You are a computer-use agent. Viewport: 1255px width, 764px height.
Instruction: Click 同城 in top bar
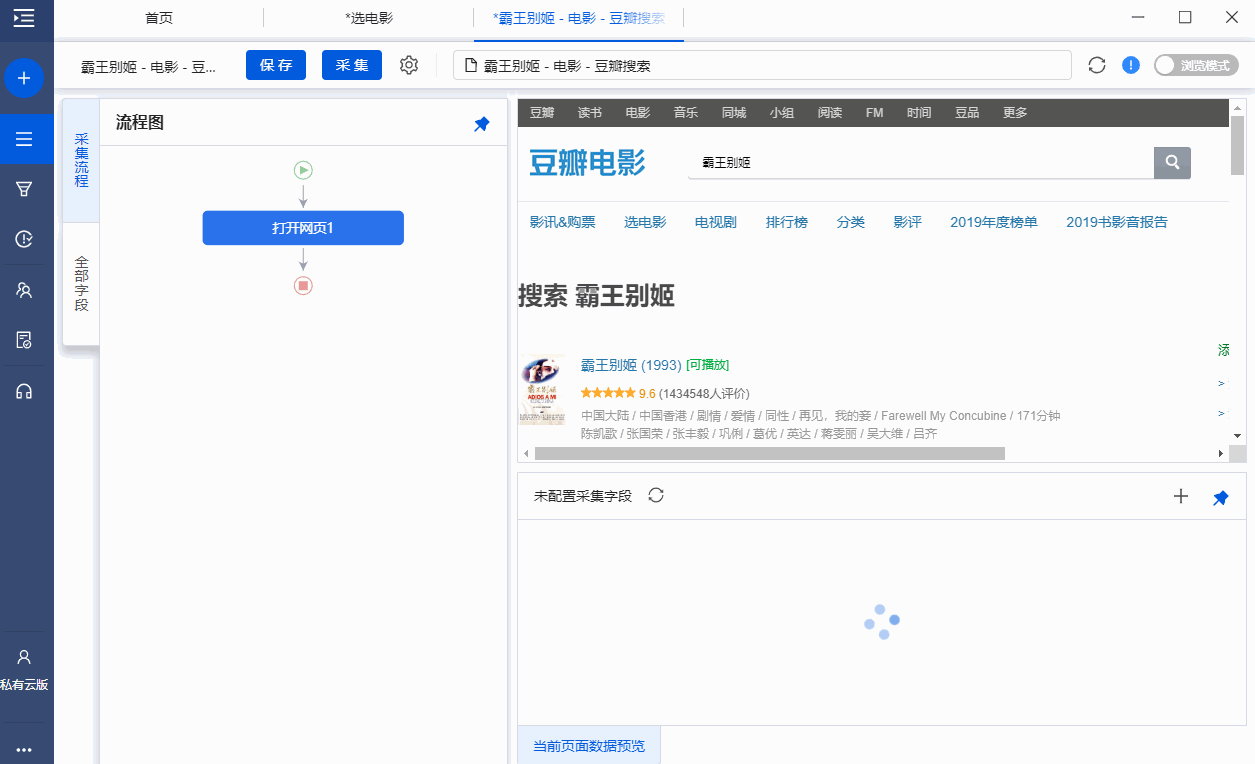pos(734,113)
